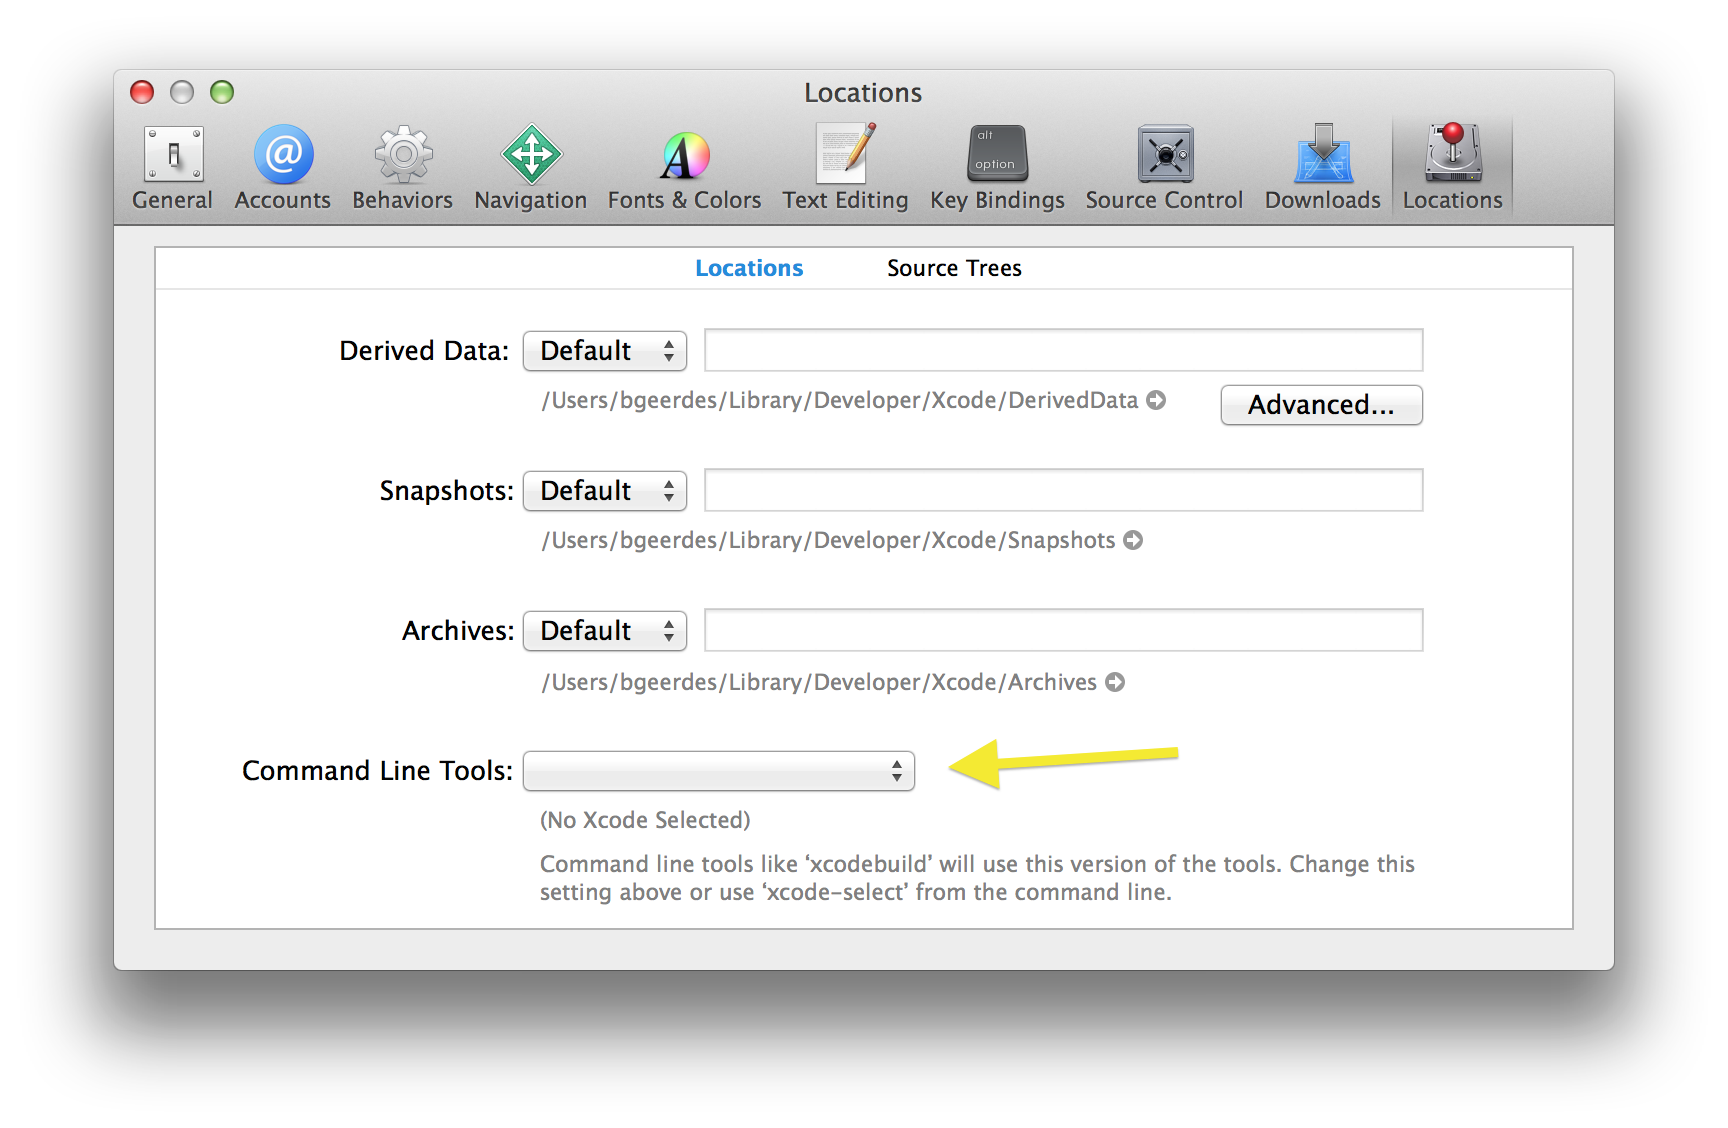The height and width of the screenshot is (1128, 1728).
Task: Open the Accounts preferences pane
Action: tap(283, 168)
